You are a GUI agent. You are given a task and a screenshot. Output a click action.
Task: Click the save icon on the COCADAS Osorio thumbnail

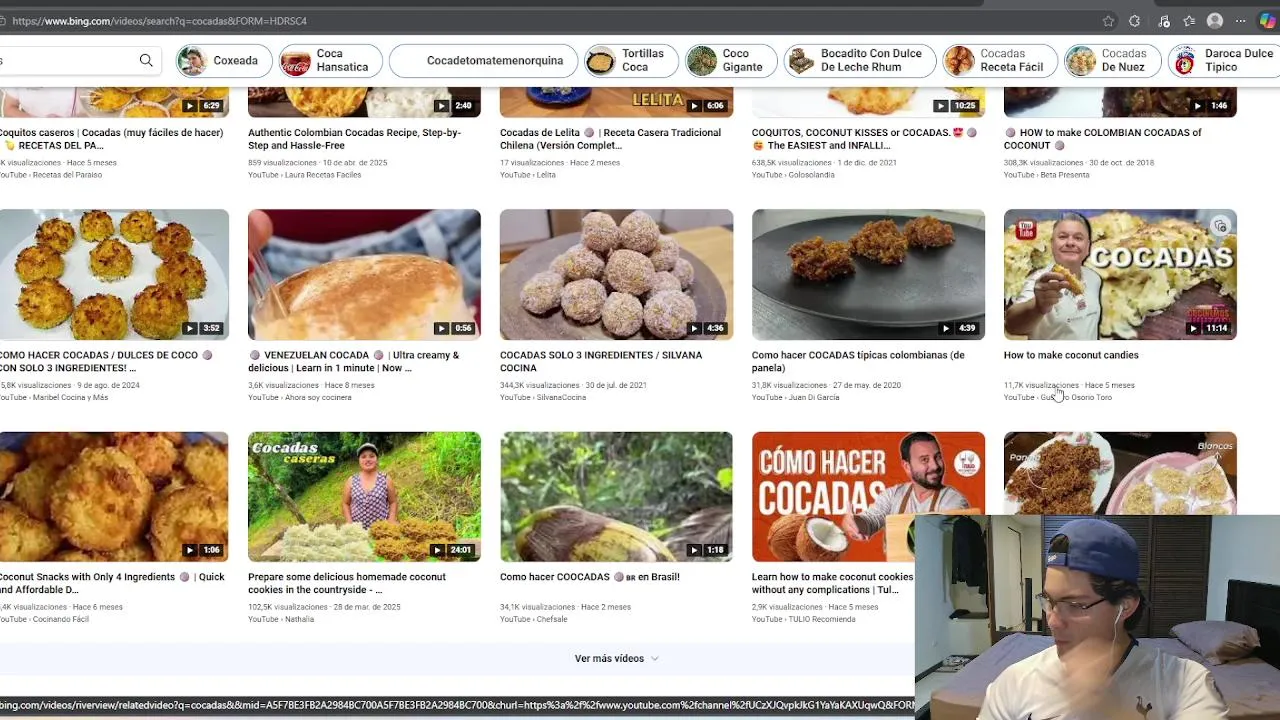pyautogui.click(x=1220, y=227)
